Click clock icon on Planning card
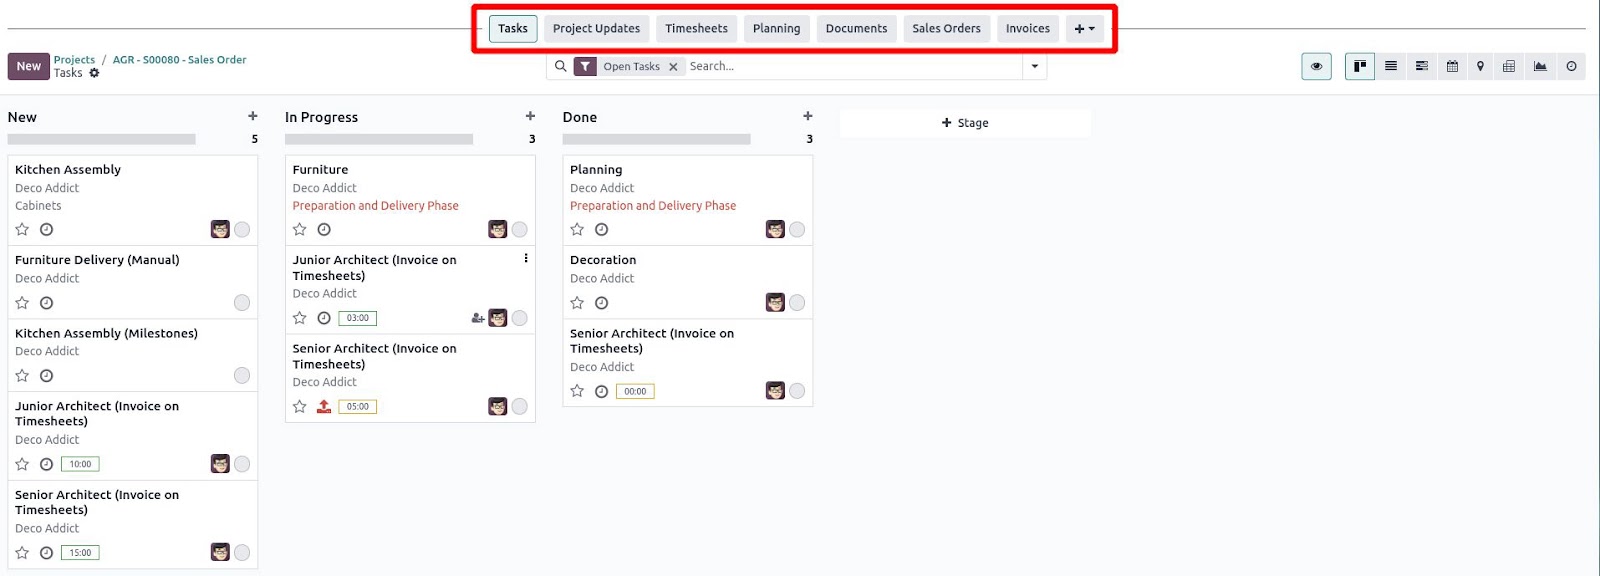Screen dimensions: 1600x576 (601, 230)
